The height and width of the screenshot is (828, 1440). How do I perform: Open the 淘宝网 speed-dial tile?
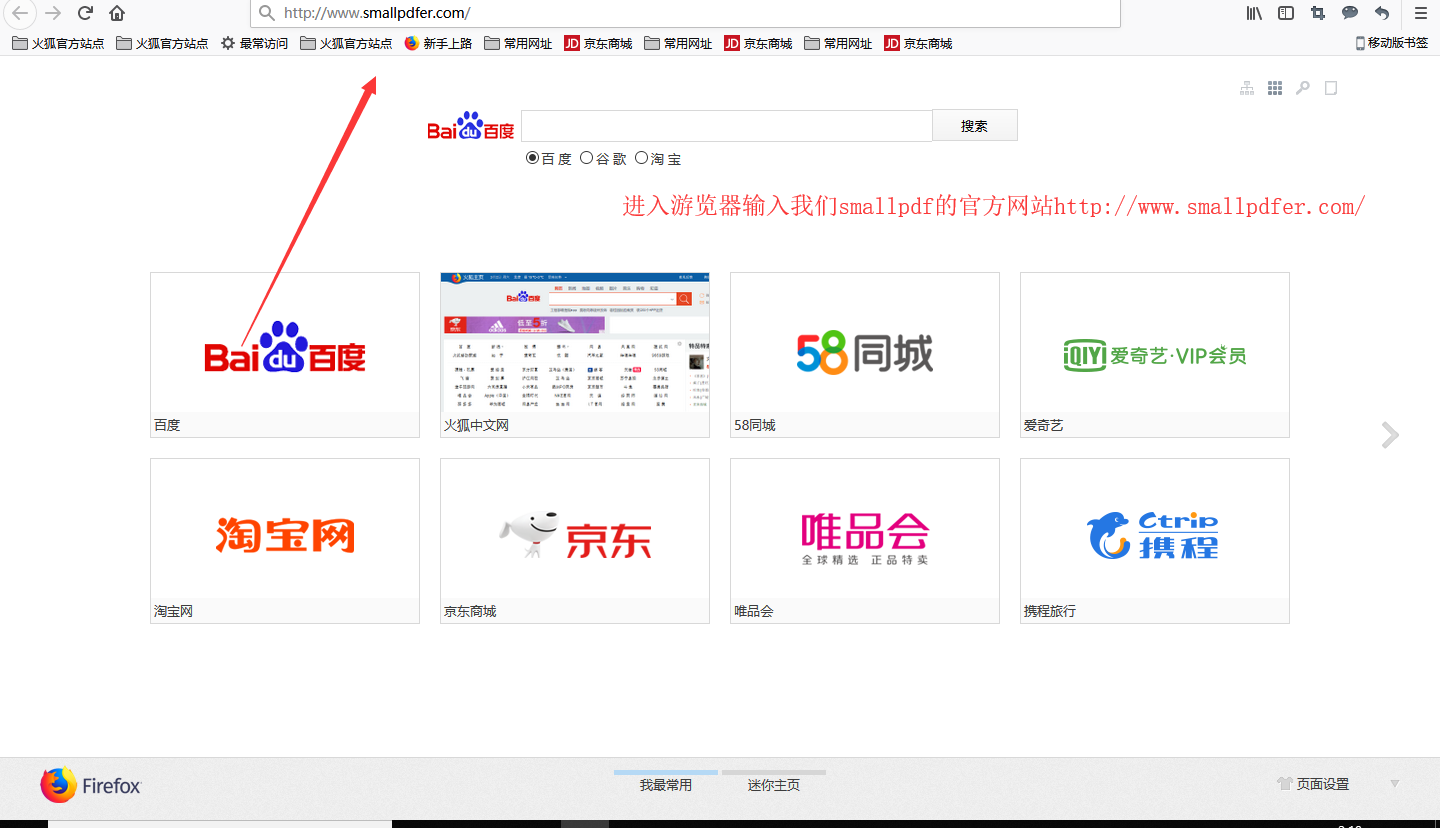(285, 541)
